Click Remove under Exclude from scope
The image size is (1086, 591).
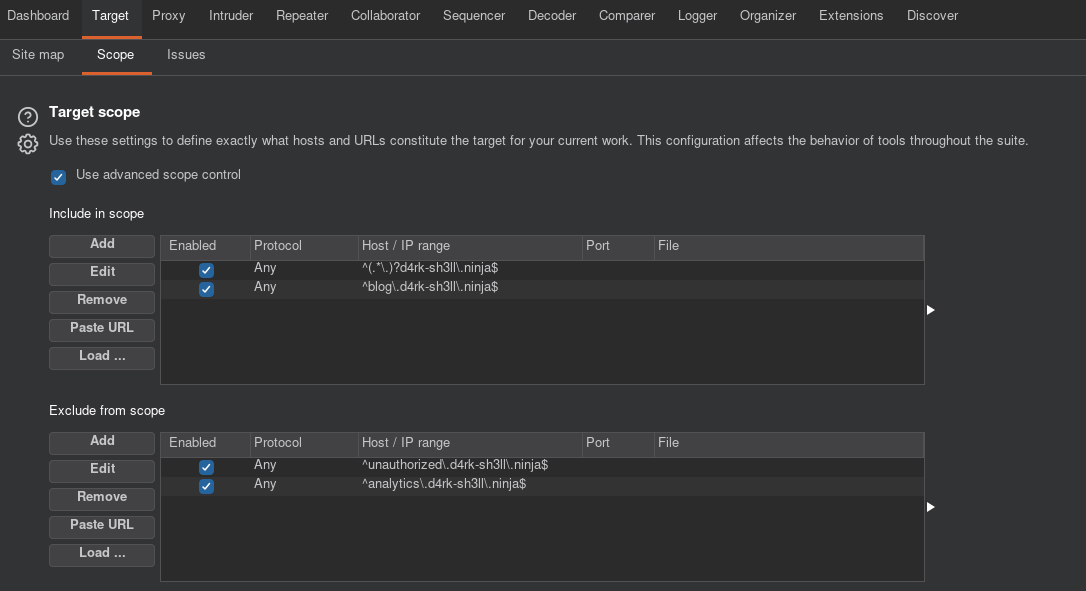point(102,498)
